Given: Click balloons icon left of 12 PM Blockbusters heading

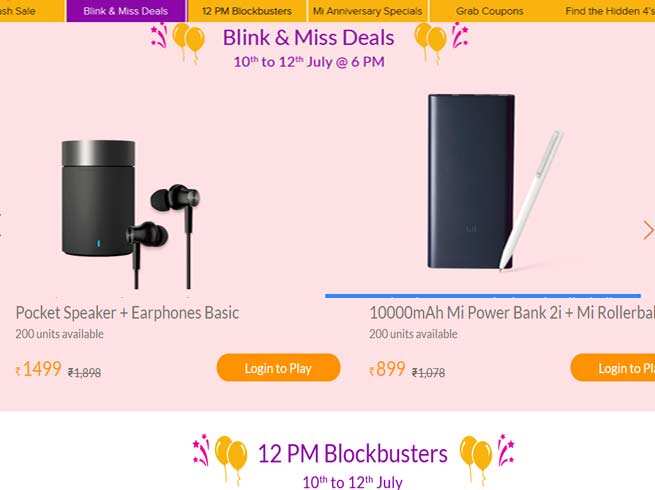Looking at the screenshot, I should 231,458.
